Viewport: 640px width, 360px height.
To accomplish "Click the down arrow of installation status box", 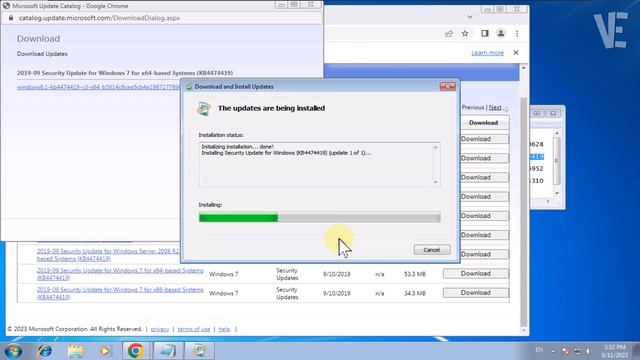I will 436,182.
